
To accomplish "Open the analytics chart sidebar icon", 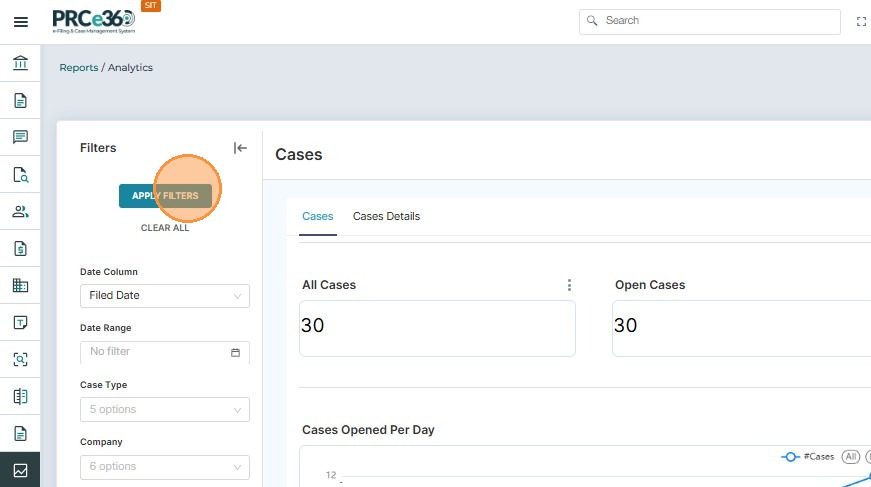I will click(20, 470).
